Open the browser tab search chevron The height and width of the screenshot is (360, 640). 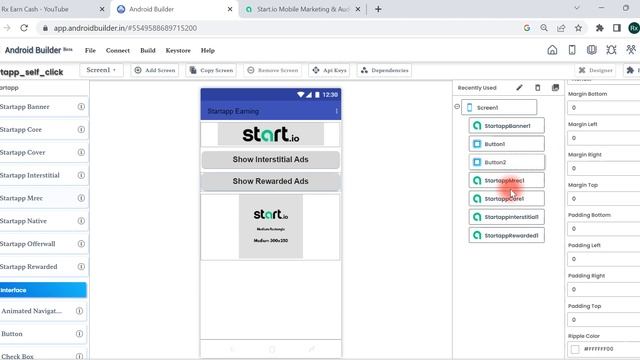pyautogui.click(x=577, y=8)
